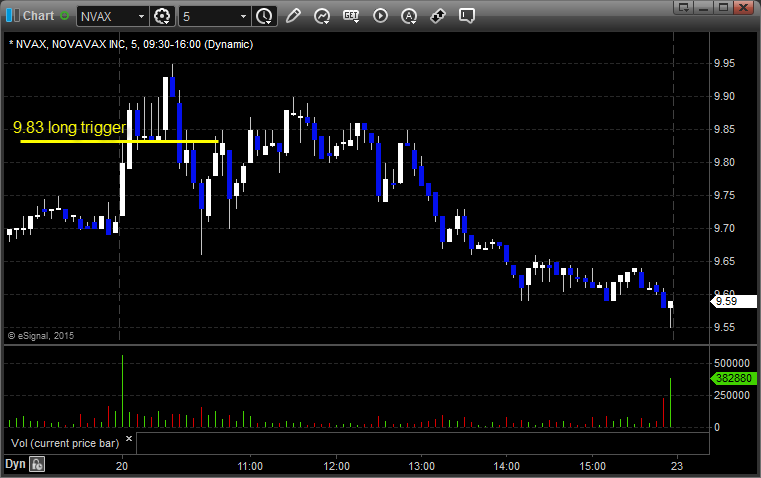Click the 9.83 long trigger text label
Screen dimensions: 761x478
click(69, 128)
